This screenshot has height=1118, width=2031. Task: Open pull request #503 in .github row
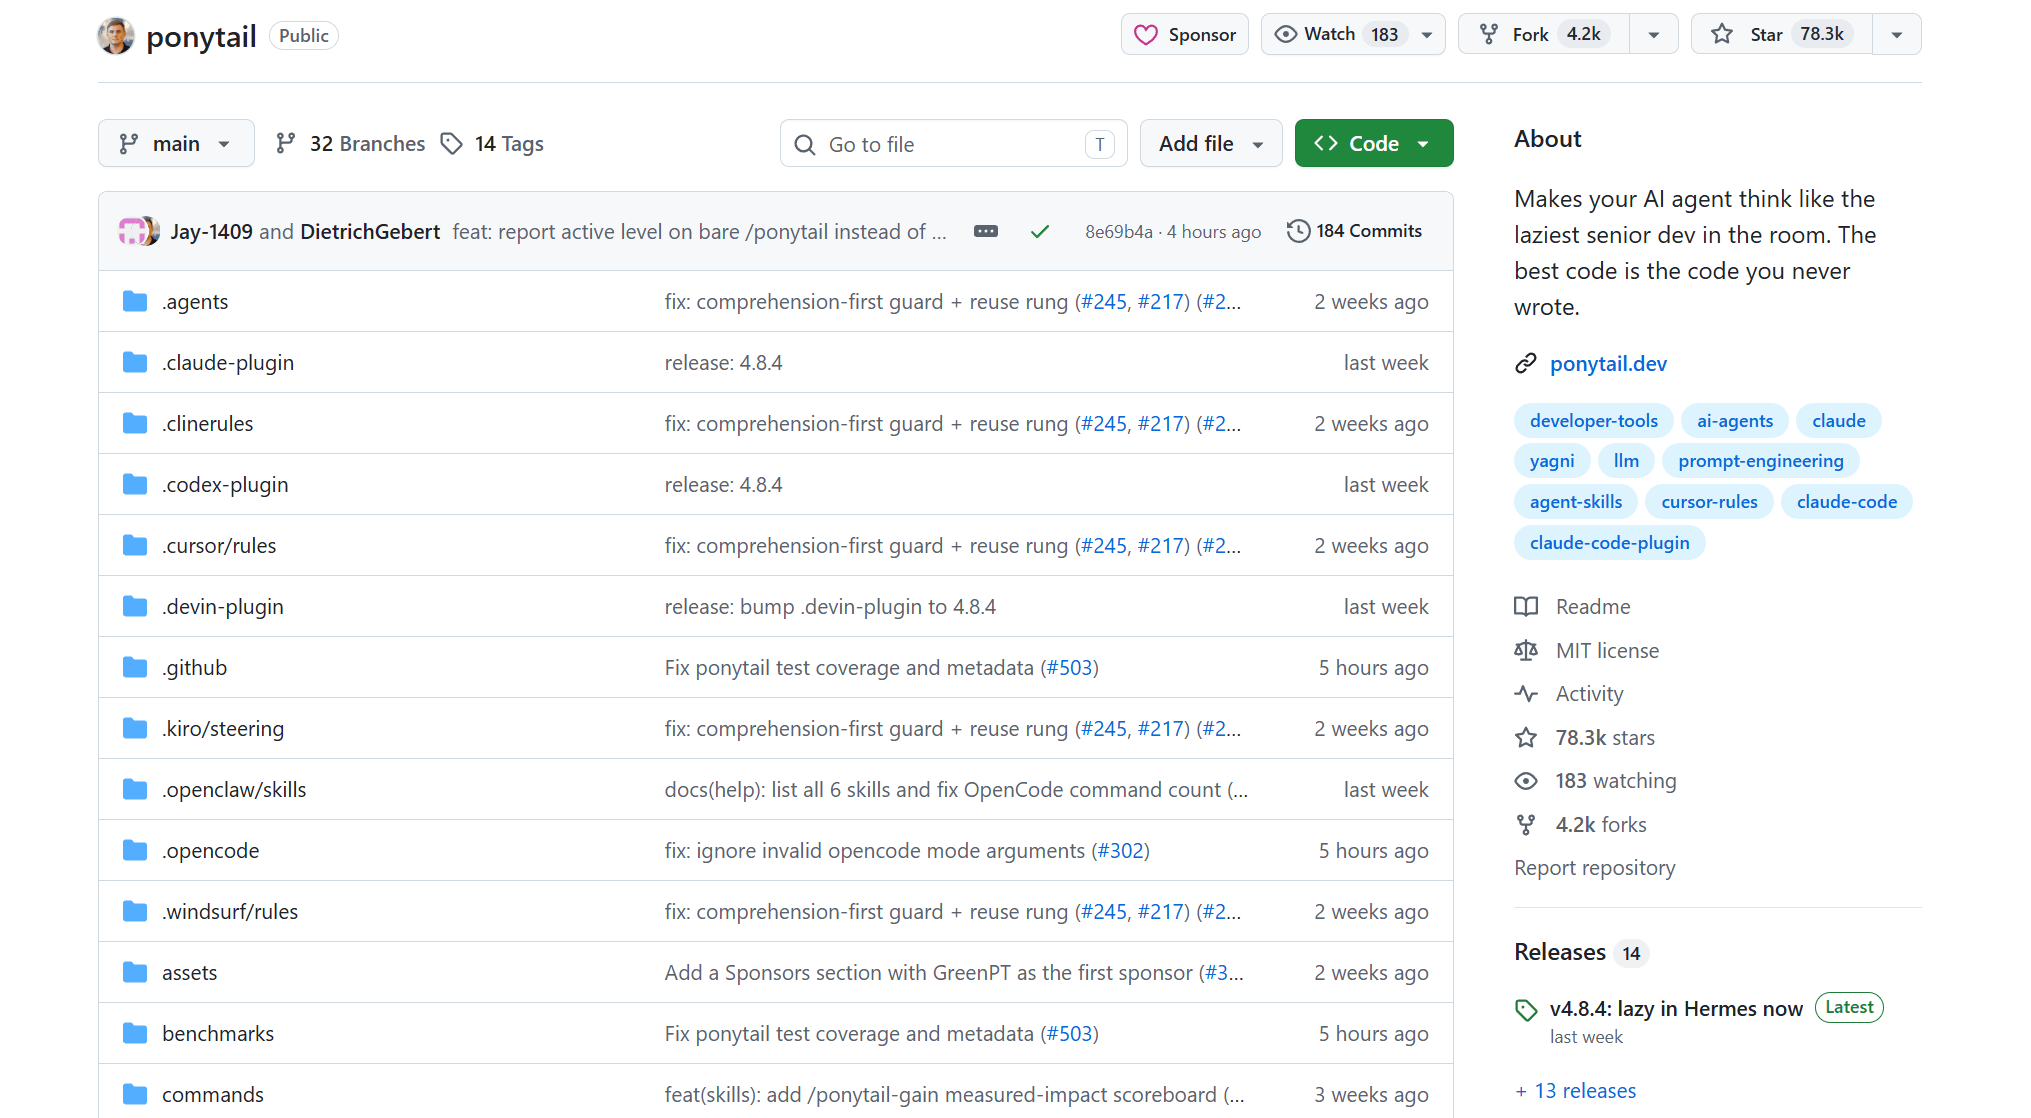(1070, 667)
